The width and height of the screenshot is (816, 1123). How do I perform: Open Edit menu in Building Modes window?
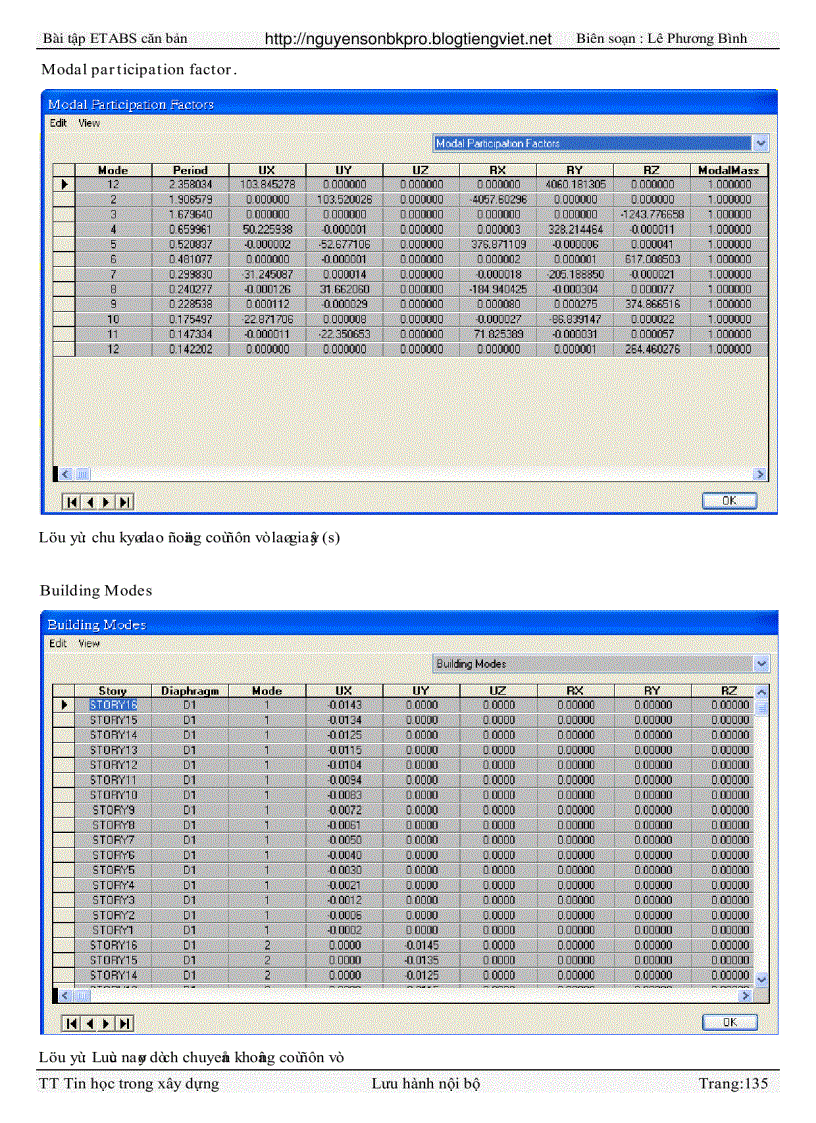pyautogui.click(x=58, y=644)
